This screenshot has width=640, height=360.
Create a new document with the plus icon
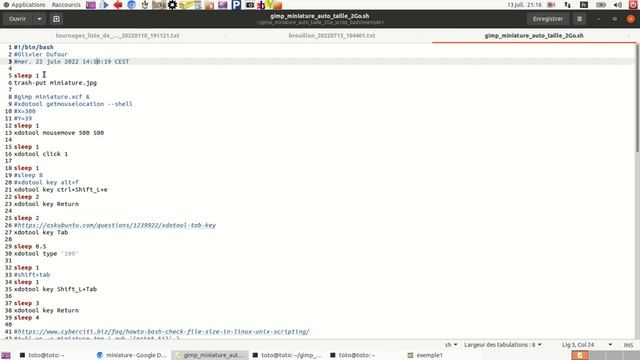click(x=56, y=19)
